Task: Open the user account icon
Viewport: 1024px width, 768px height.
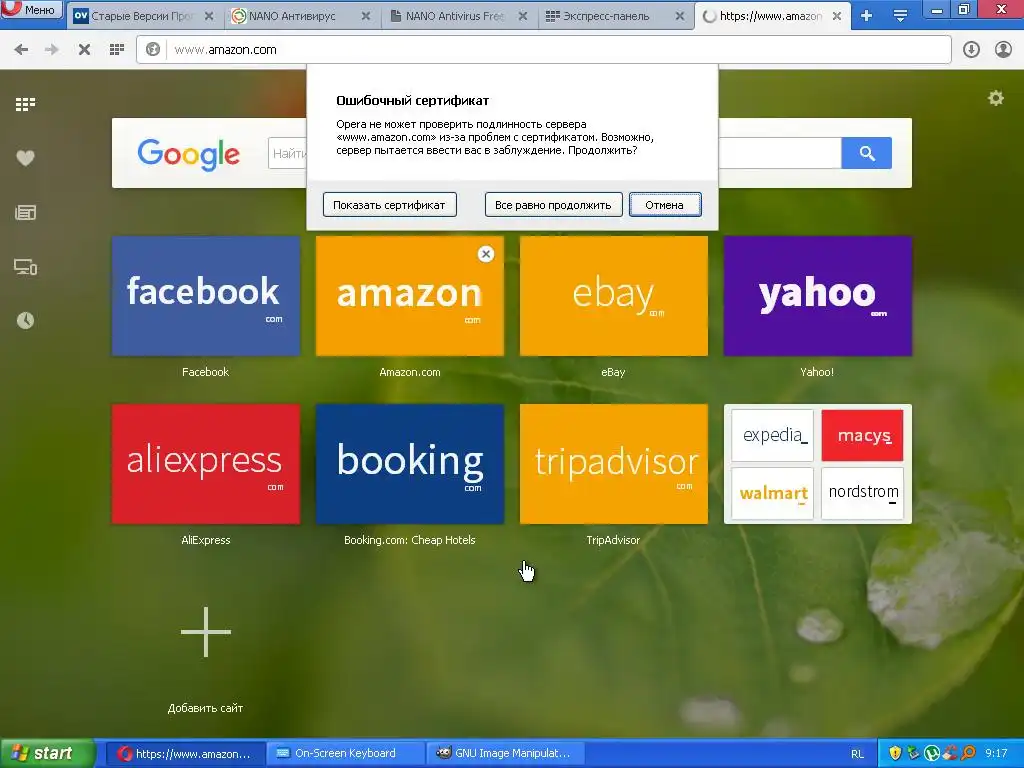Action: [x=1003, y=50]
